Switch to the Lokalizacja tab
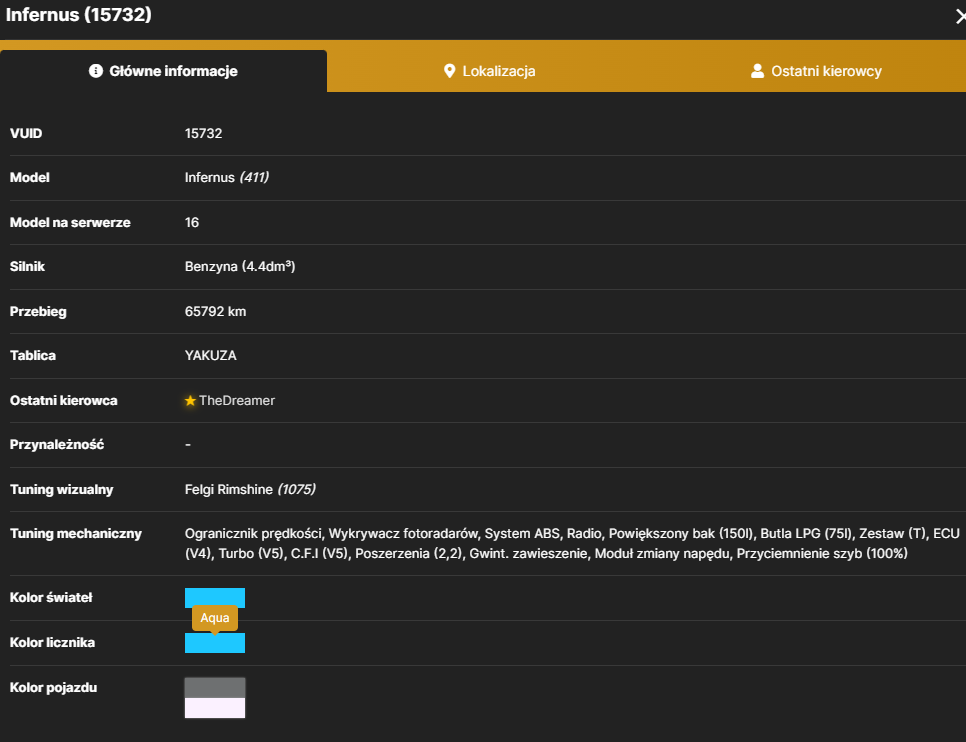This screenshot has height=742, width=966. (490, 71)
